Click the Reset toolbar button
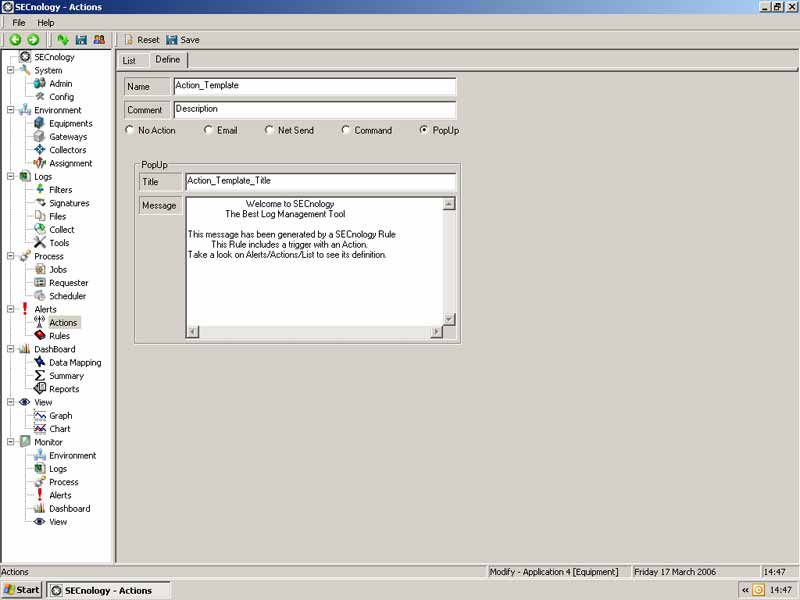 tap(142, 40)
